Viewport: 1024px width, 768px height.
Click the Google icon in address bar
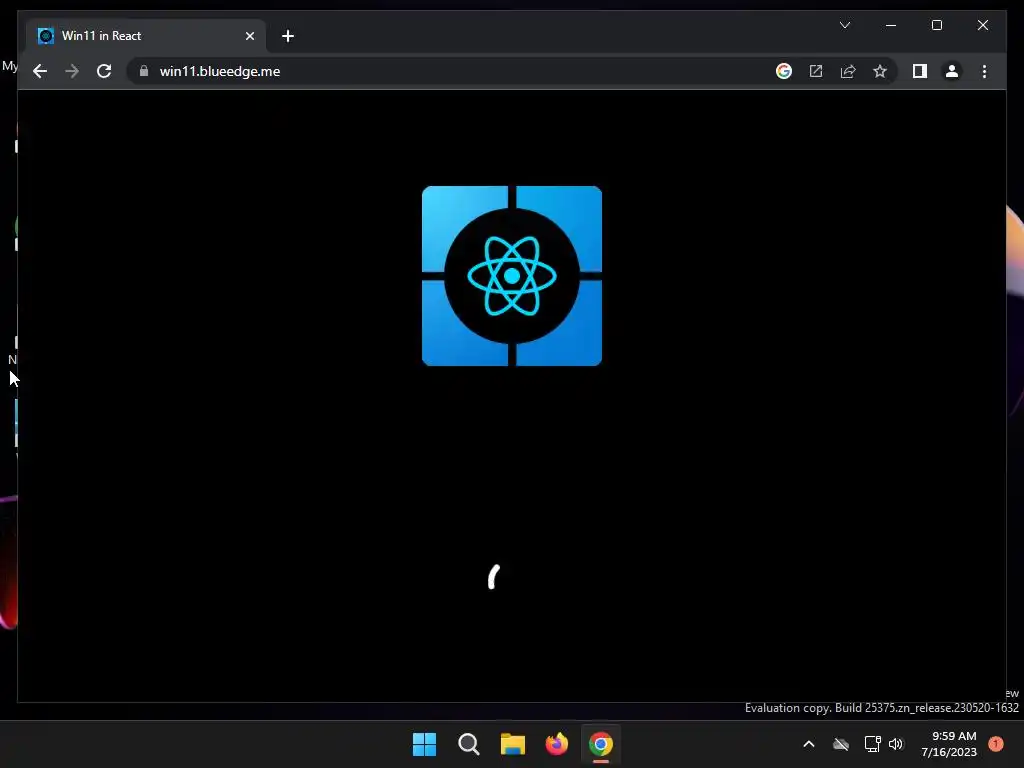pyautogui.click(x=784, y=71)
